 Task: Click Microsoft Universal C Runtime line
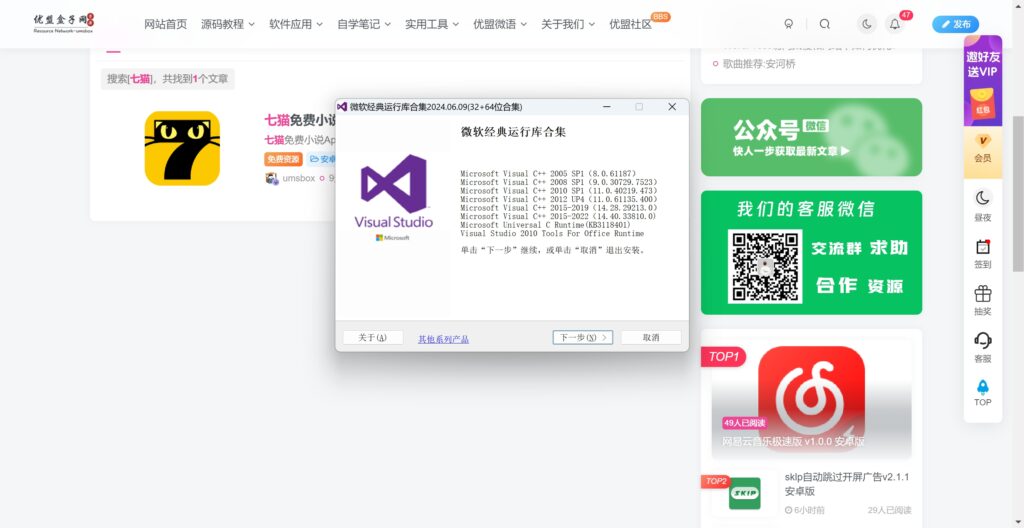[x=545, y=225]
